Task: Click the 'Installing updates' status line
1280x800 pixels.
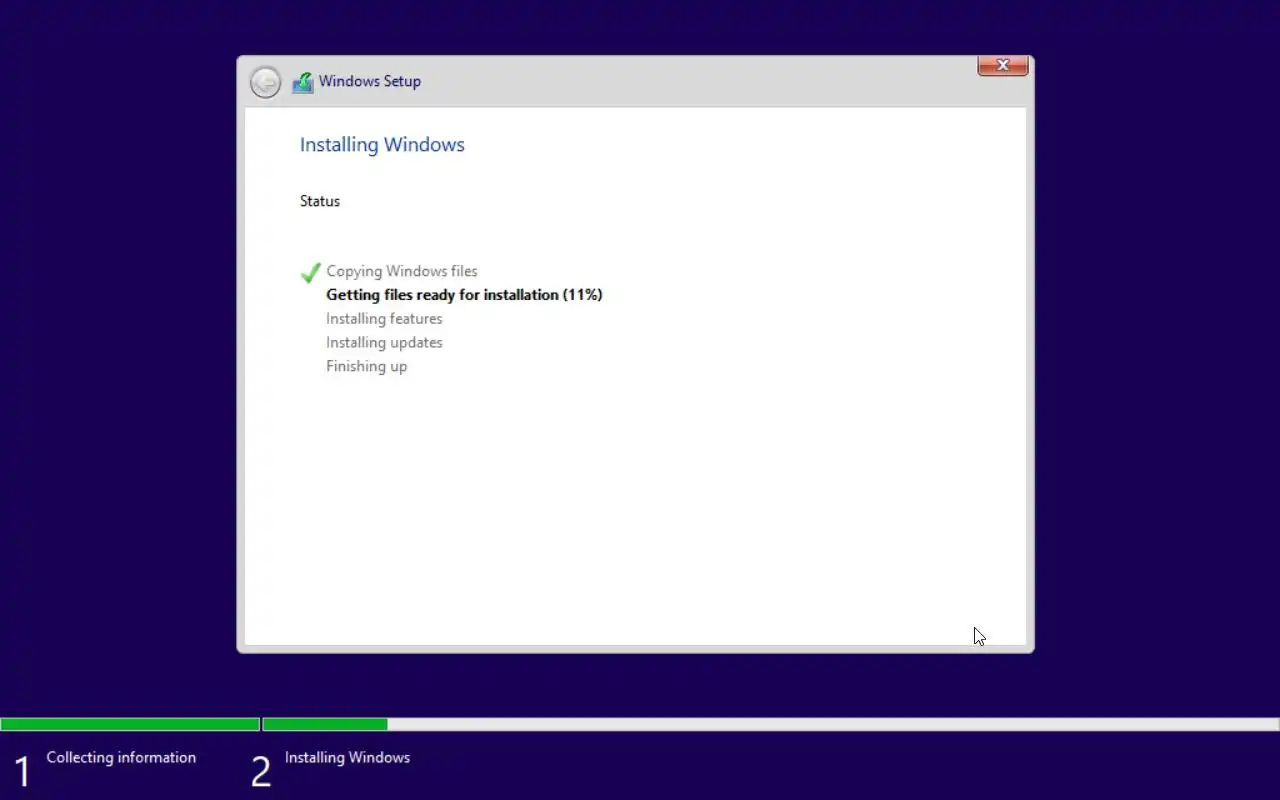Action: pos(384,343)
